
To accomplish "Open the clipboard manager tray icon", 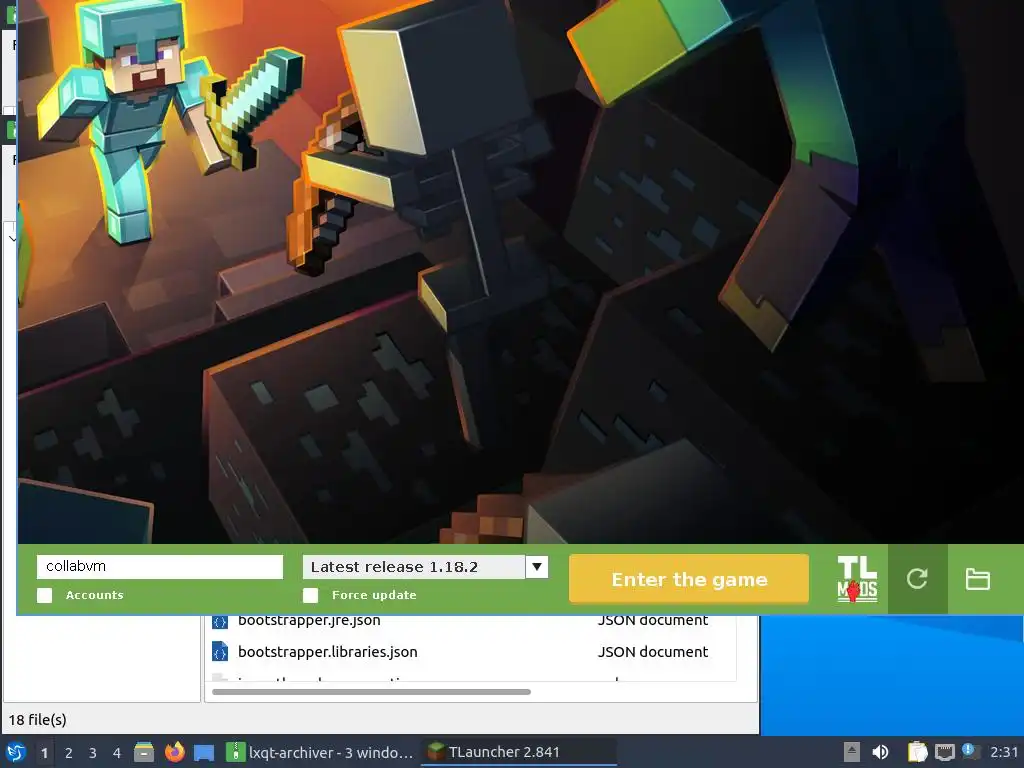I will coord(917,752).
